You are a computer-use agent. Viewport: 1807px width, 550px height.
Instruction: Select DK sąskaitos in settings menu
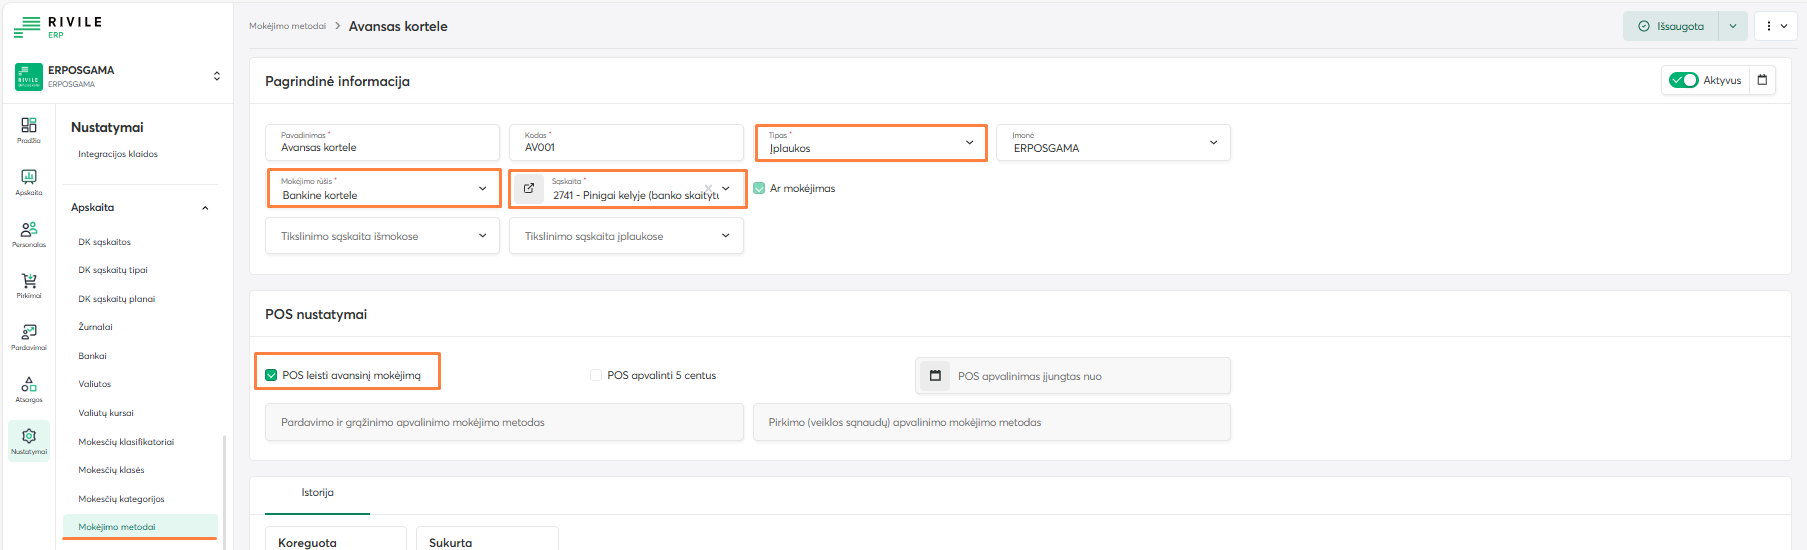pyautogui.click(x=105, y=242)
